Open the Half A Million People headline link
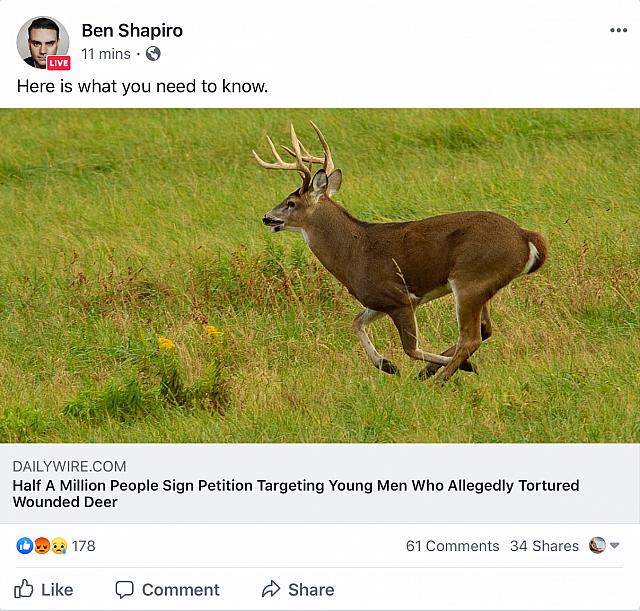This screenshot has height=611, width=640. pyautogui.click(x=296, y=493)
